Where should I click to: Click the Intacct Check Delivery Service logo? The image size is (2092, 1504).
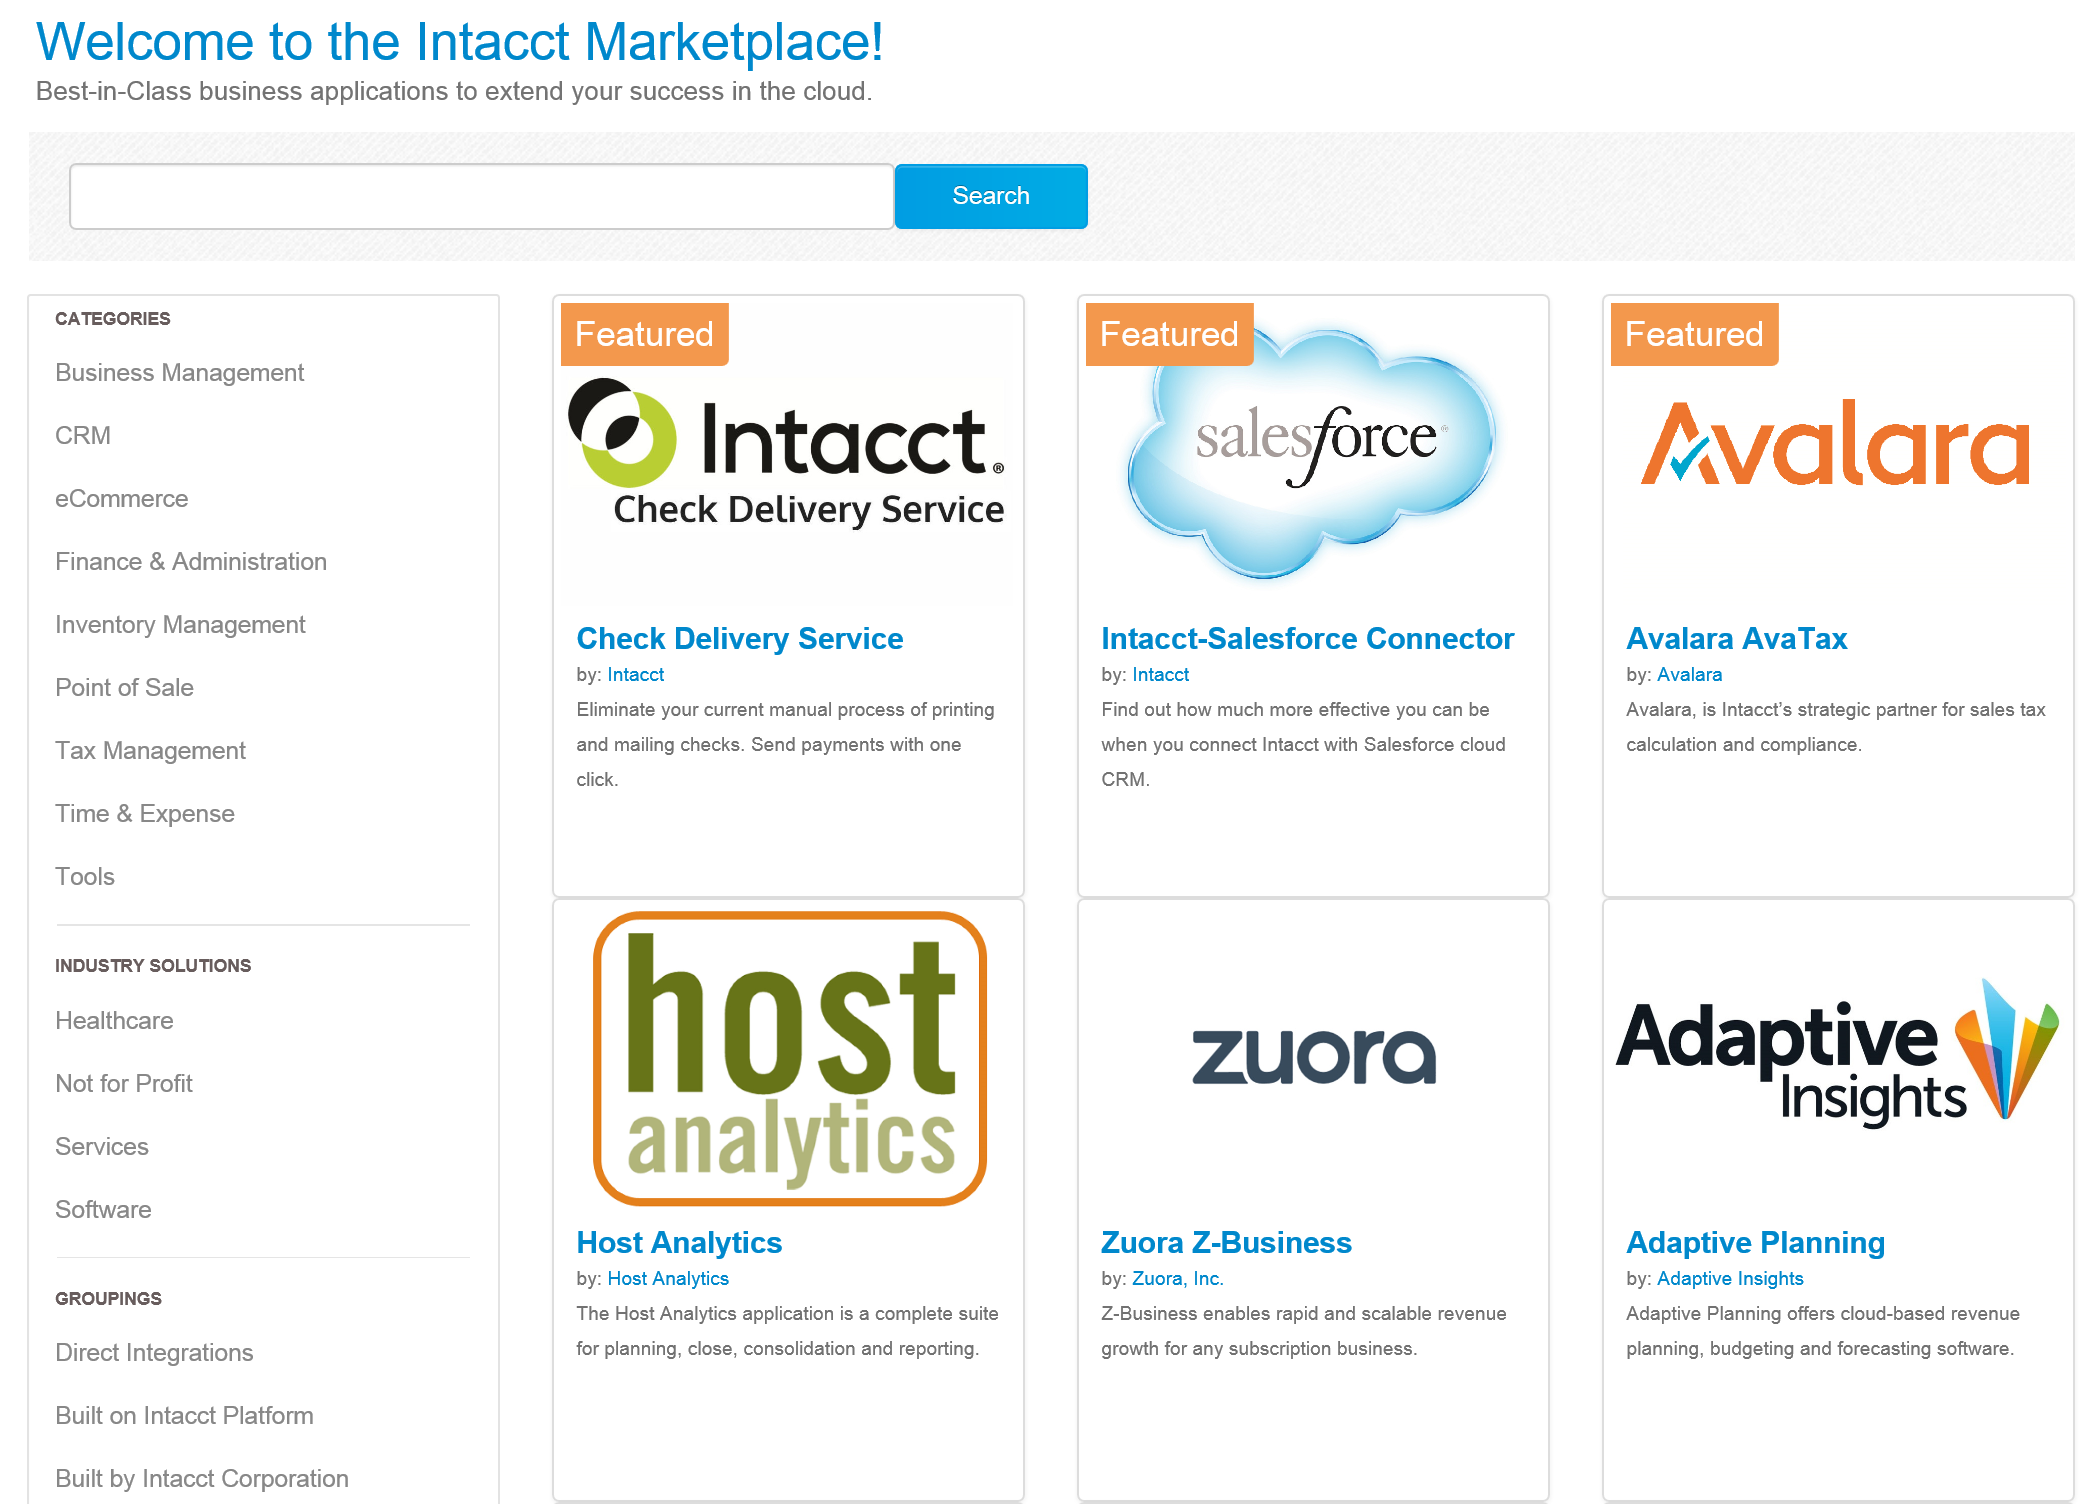click(787, 452)
